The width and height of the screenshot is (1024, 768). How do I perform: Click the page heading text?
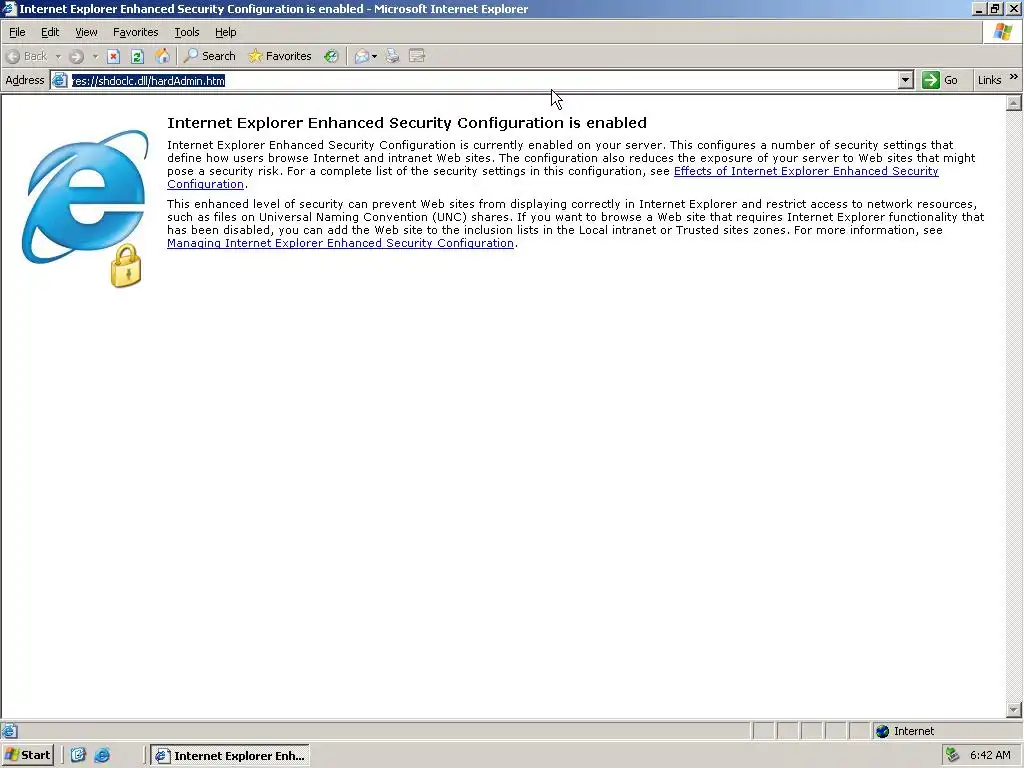point(407,123)
